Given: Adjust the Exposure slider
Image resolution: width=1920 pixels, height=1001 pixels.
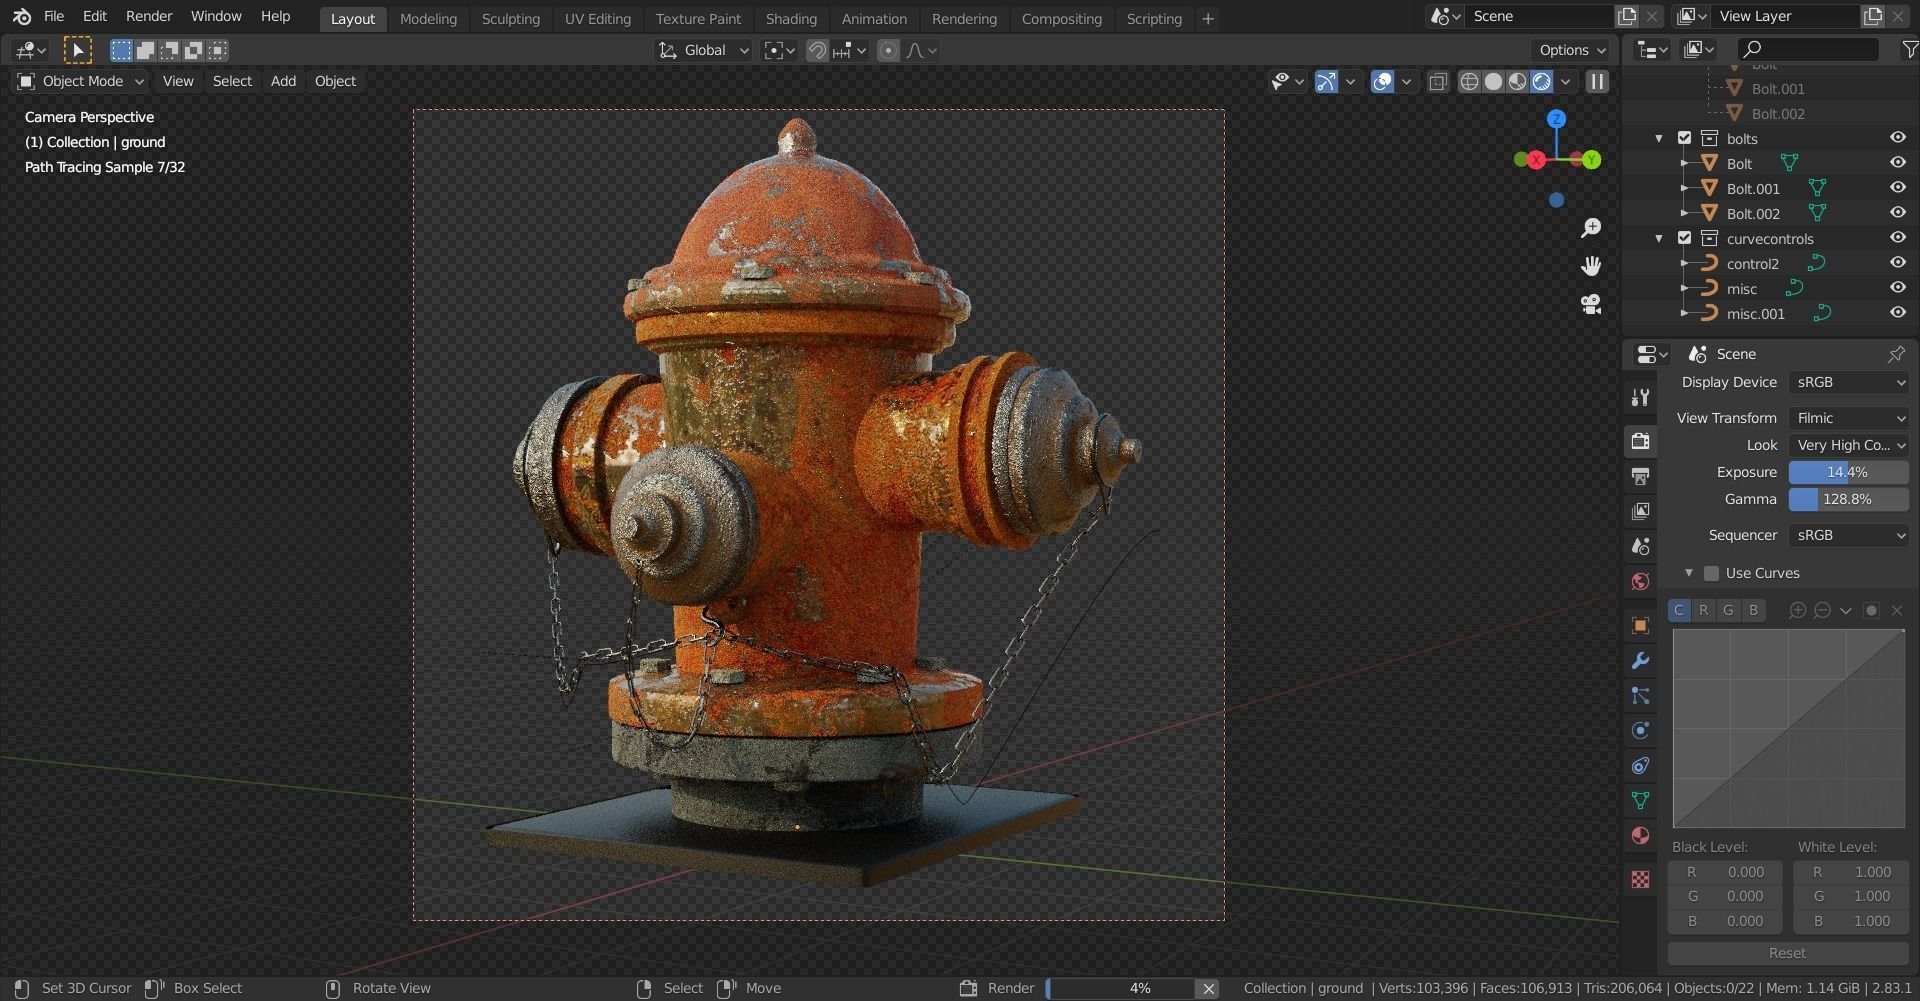Looking at the screenshot, I should pyautogui.click(x=1848, y=471).
